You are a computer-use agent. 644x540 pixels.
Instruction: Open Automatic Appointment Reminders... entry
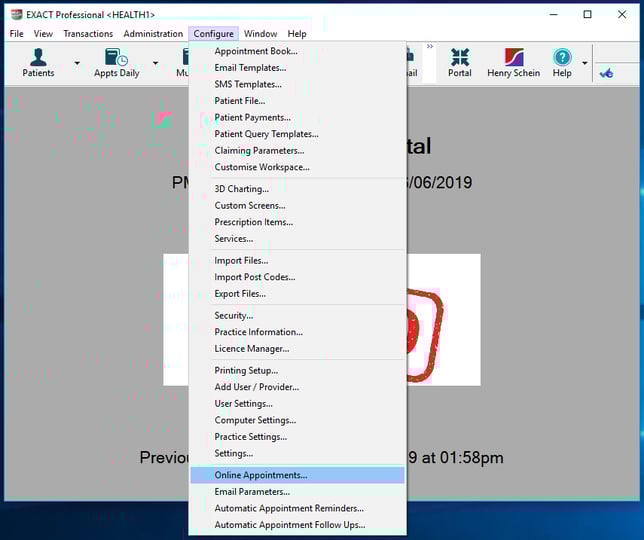(297, 508)
